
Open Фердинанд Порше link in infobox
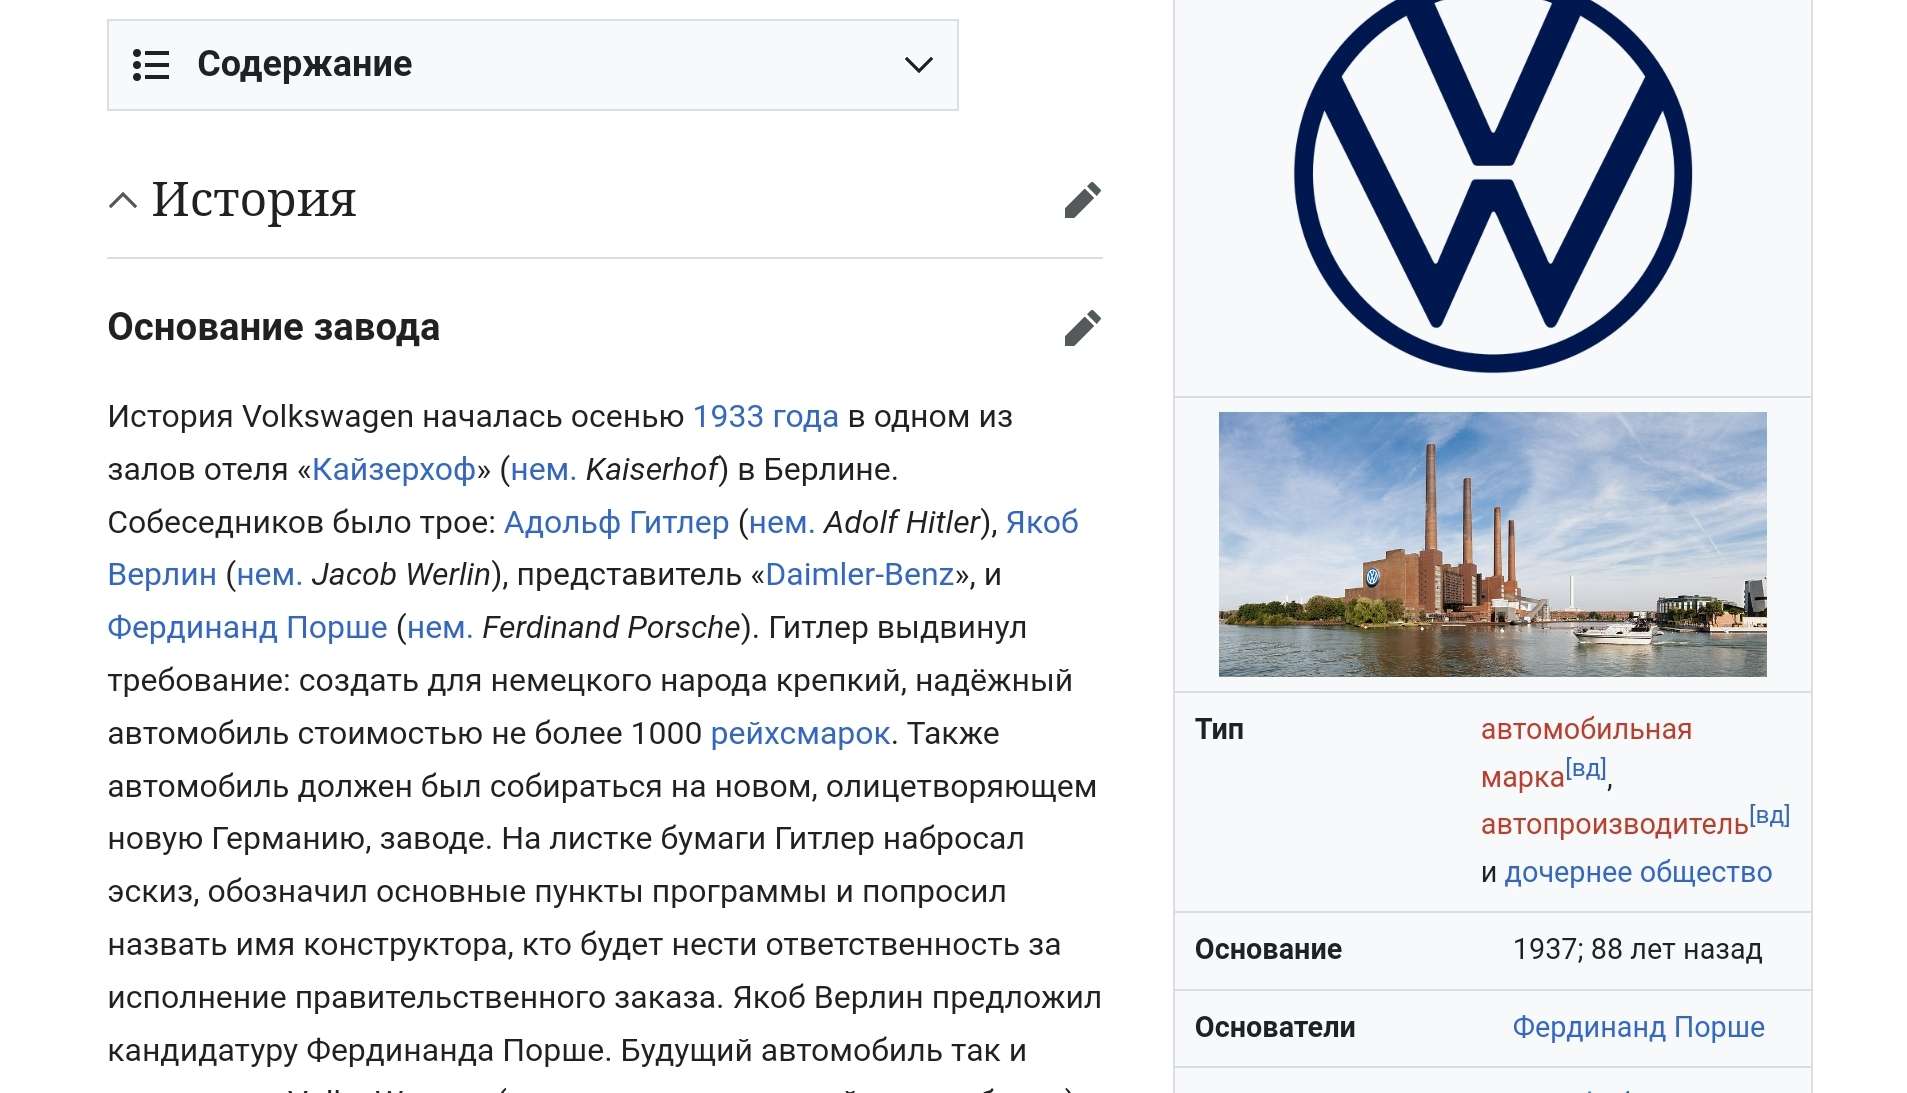(1638, 1027)
